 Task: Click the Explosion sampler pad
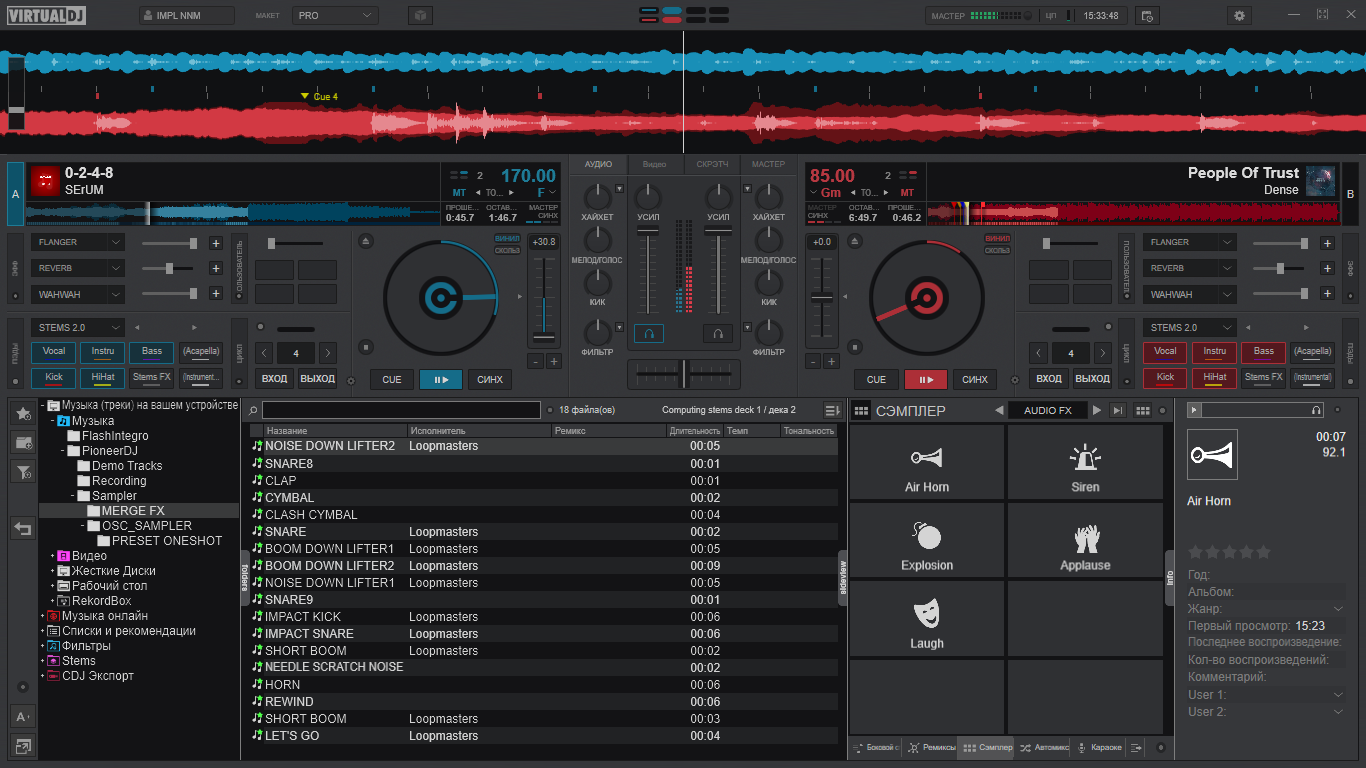926,540
